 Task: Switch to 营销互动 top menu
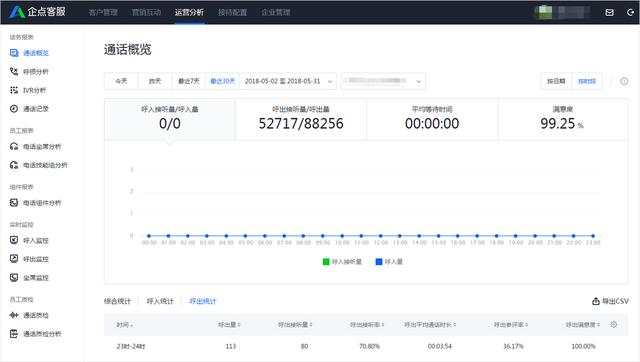(146, 13)
